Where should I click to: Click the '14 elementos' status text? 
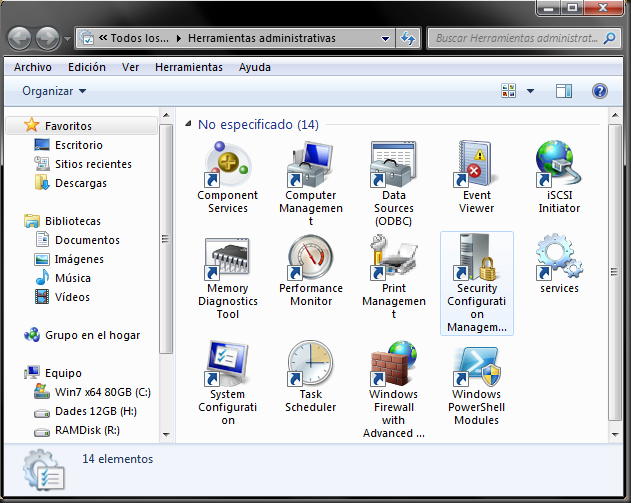pyautogui.click(x=118, y=459)
